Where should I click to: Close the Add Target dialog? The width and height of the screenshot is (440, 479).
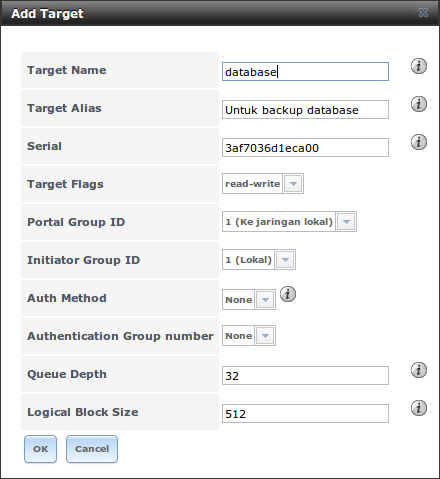423,13
